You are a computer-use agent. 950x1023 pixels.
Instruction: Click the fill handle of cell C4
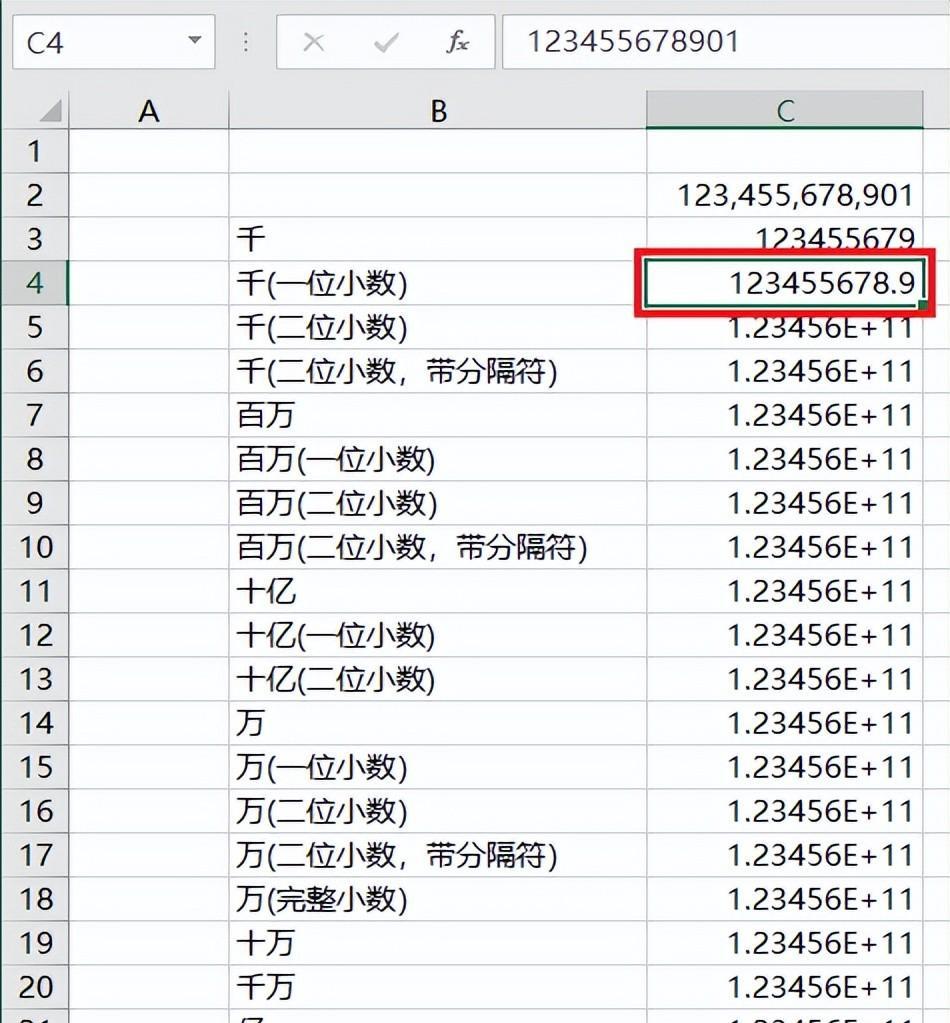923,305
